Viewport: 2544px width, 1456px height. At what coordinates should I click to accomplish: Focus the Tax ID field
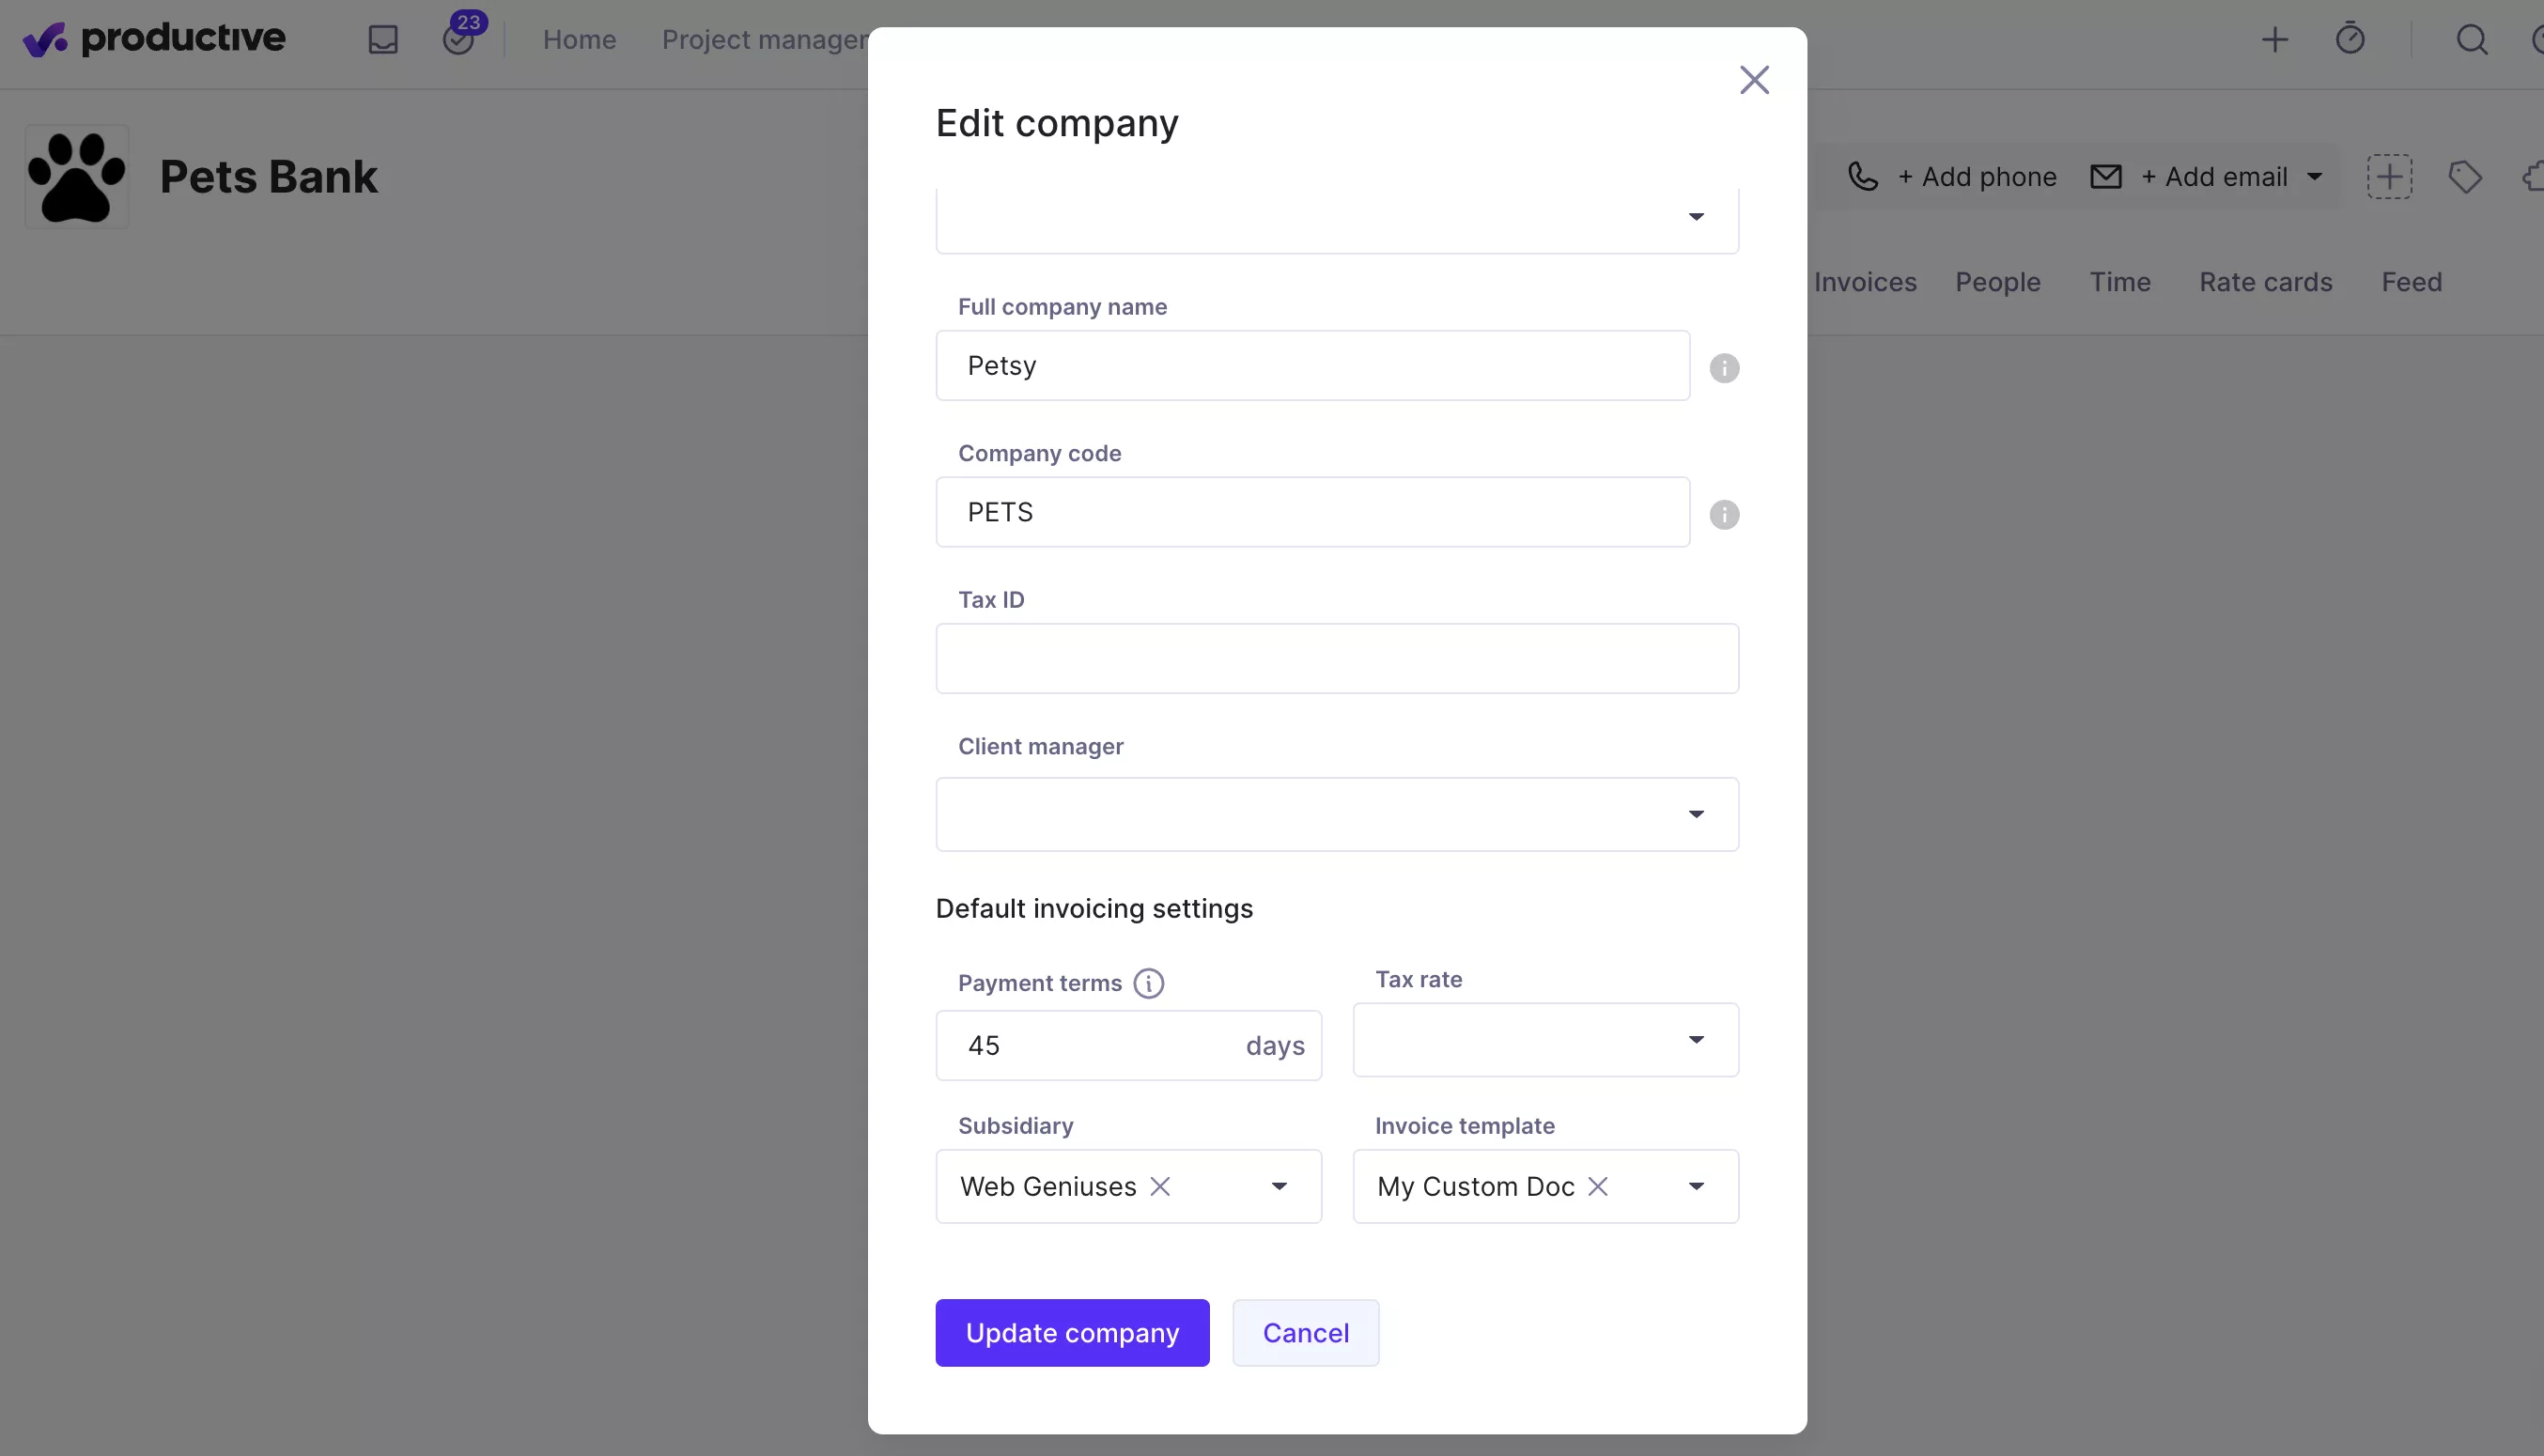(x=1337, y=659)
